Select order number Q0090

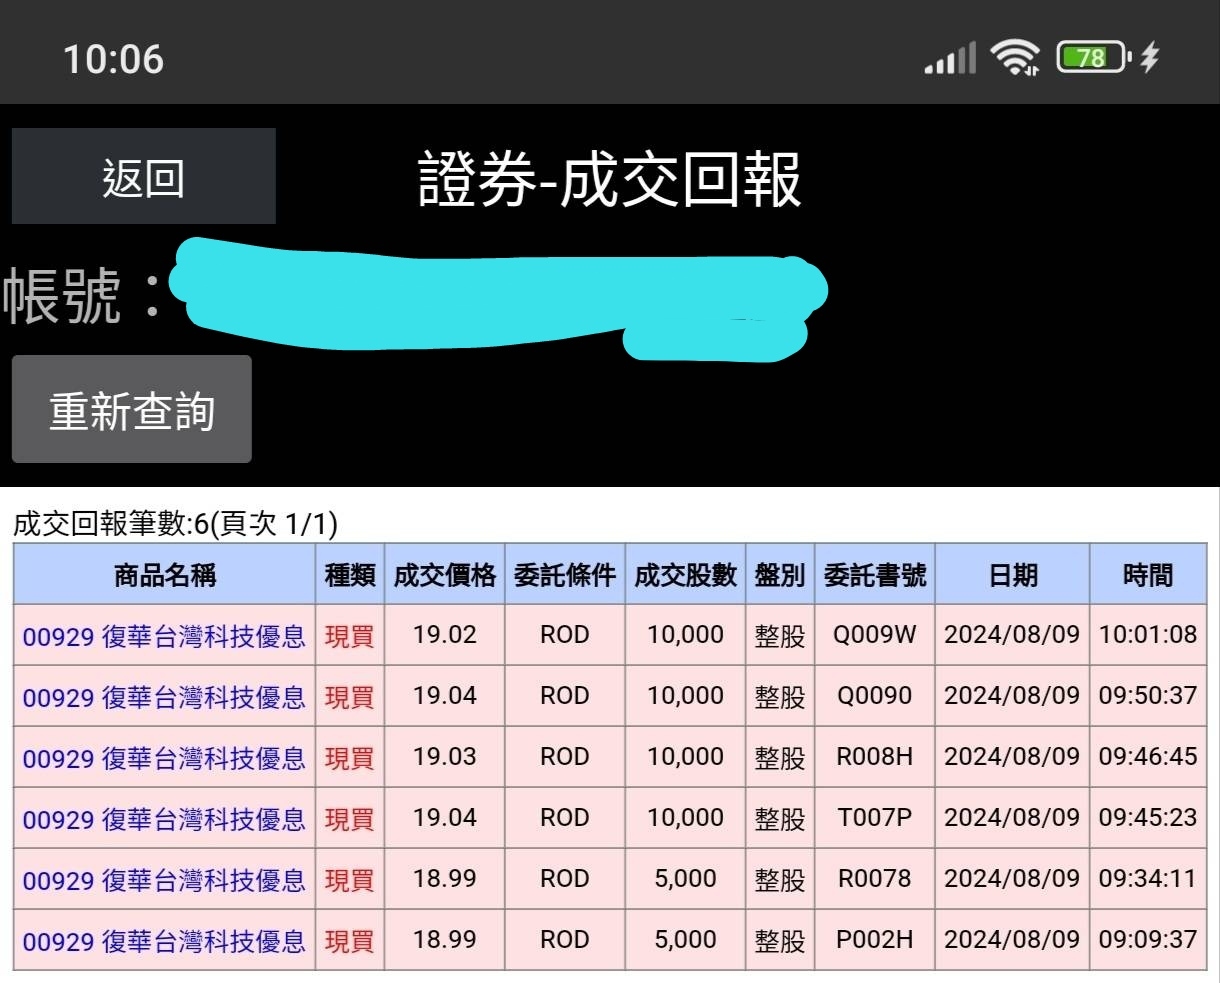[875, 696]
